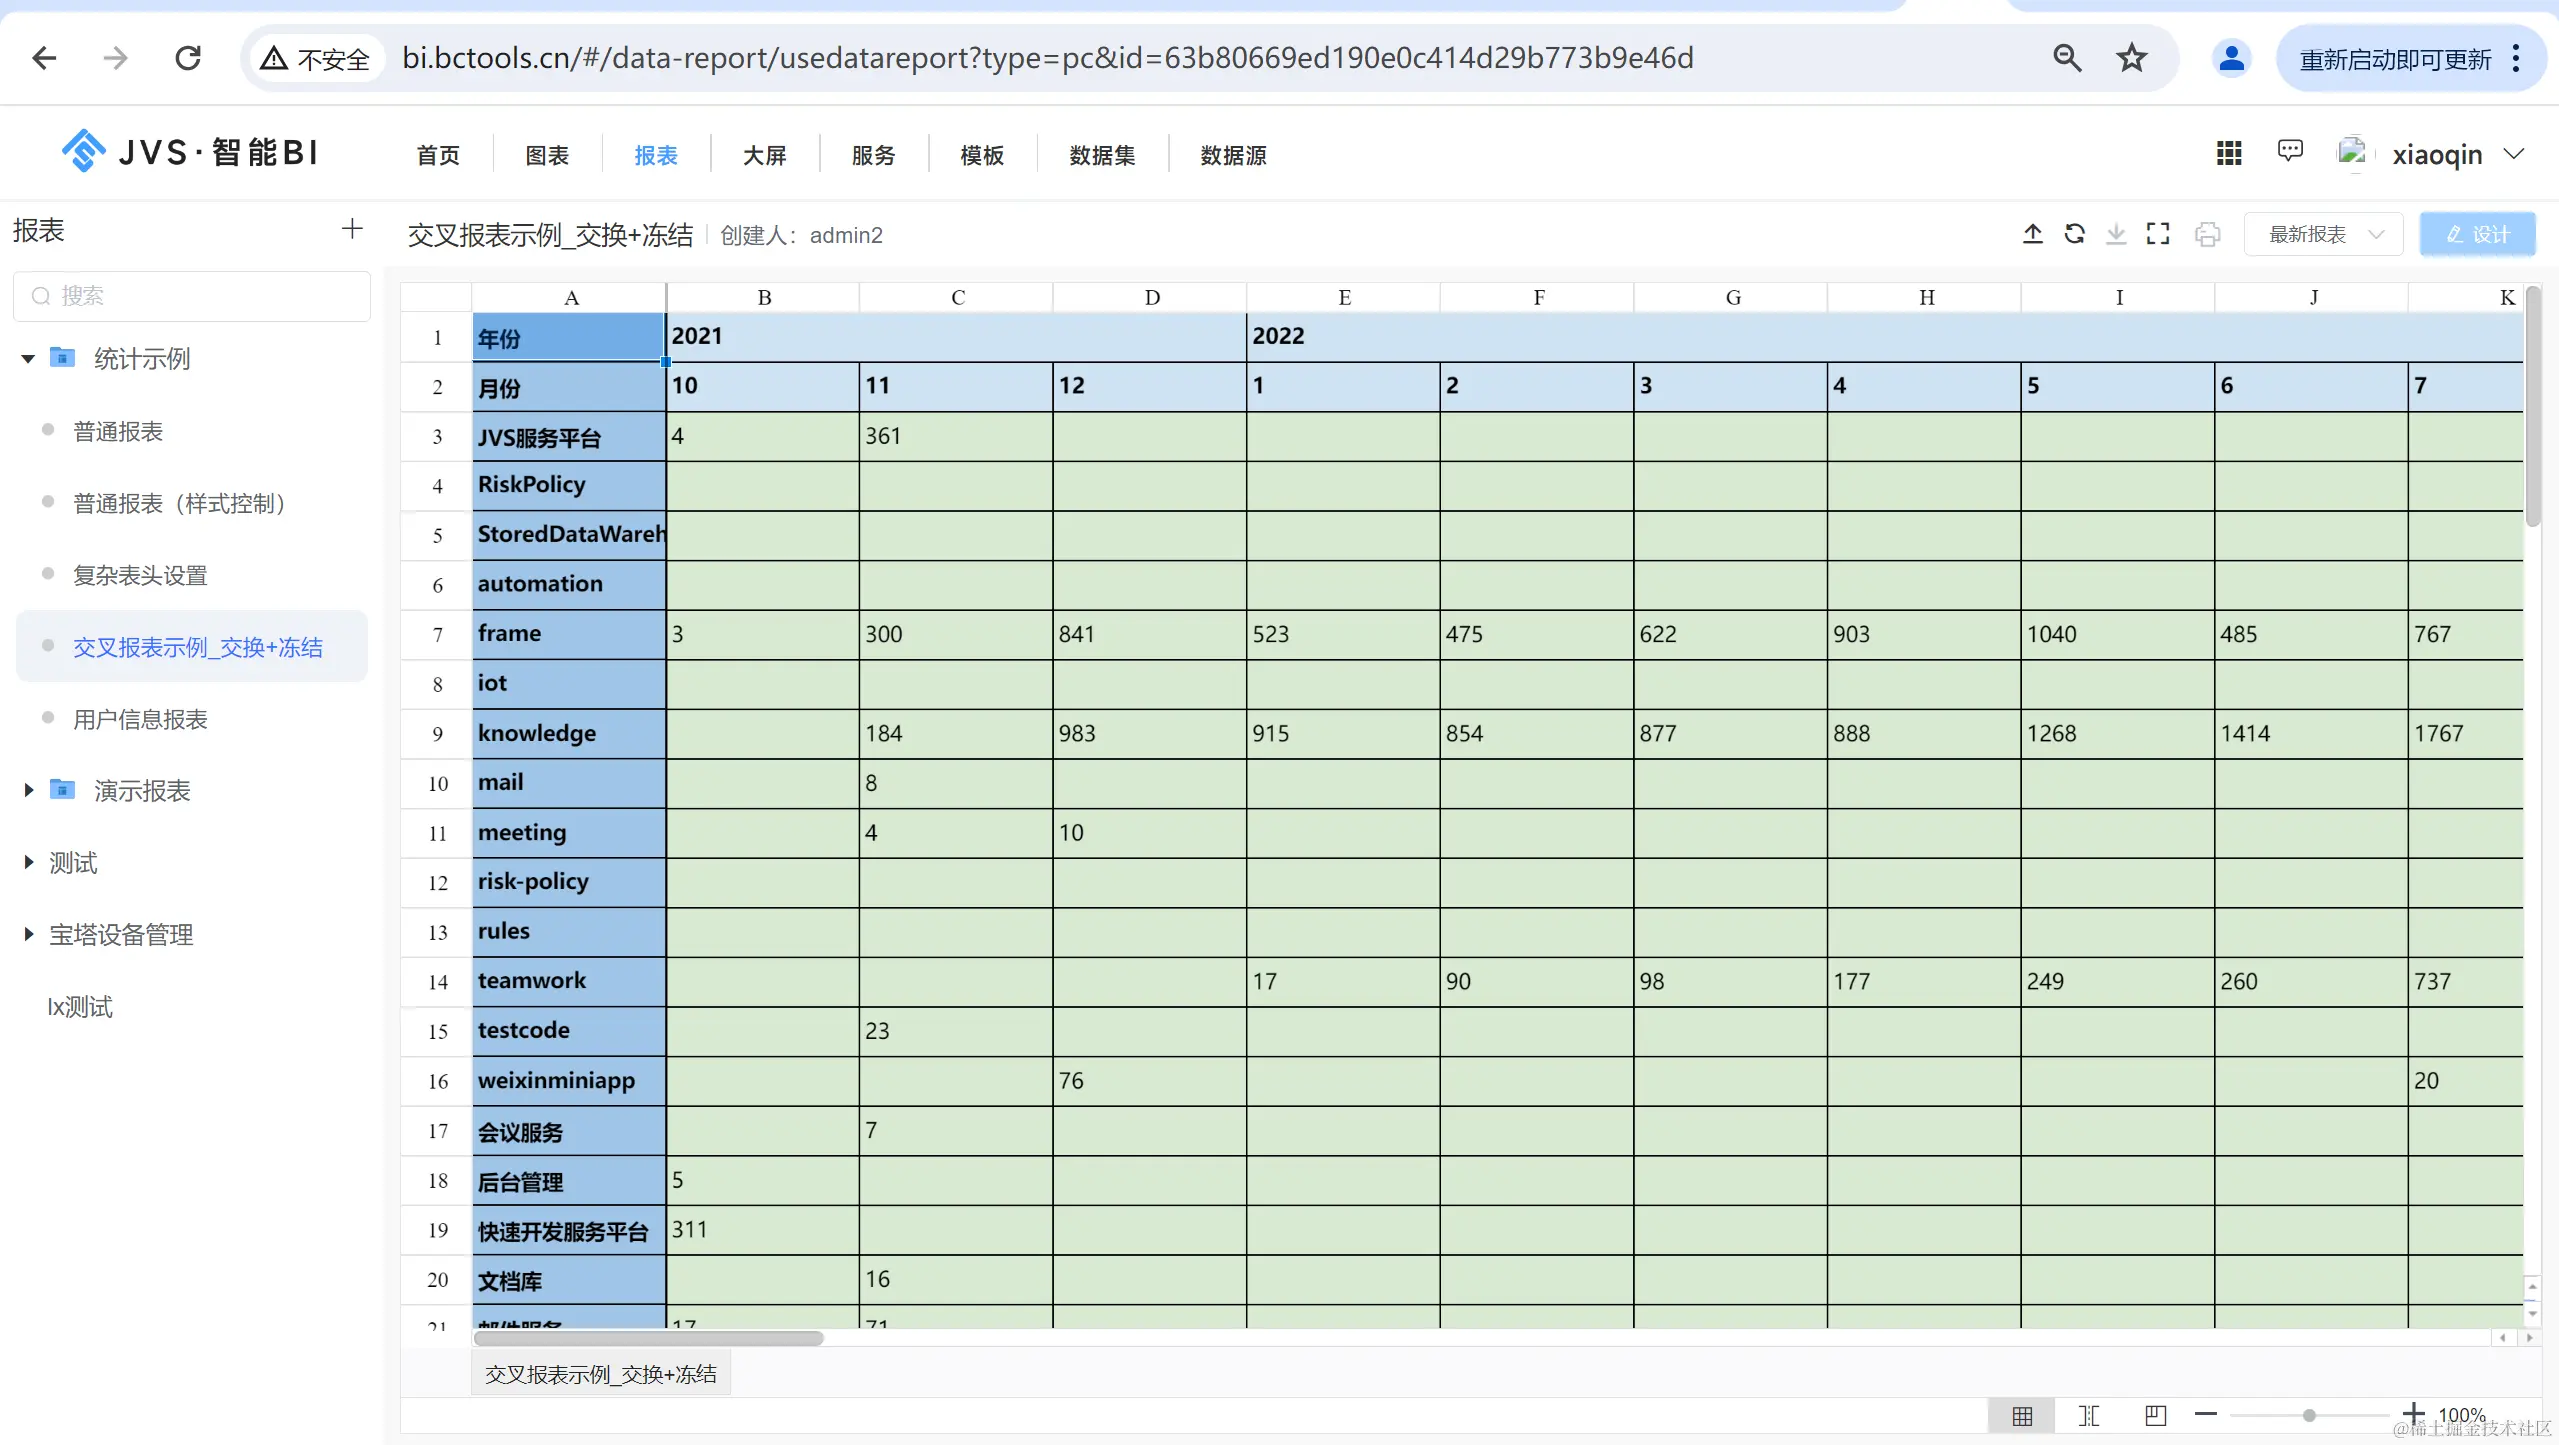Image resolution: width=2559 pixels, height=1445 pixels.
Task: Open the 数据集 navigation tab
Action: (x=1101, y=155)
